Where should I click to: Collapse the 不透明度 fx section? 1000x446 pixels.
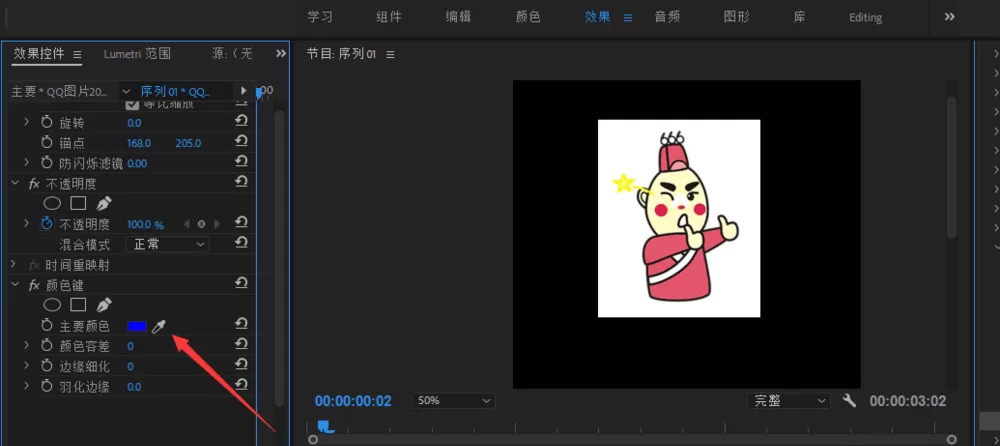[x=15, y=183]
